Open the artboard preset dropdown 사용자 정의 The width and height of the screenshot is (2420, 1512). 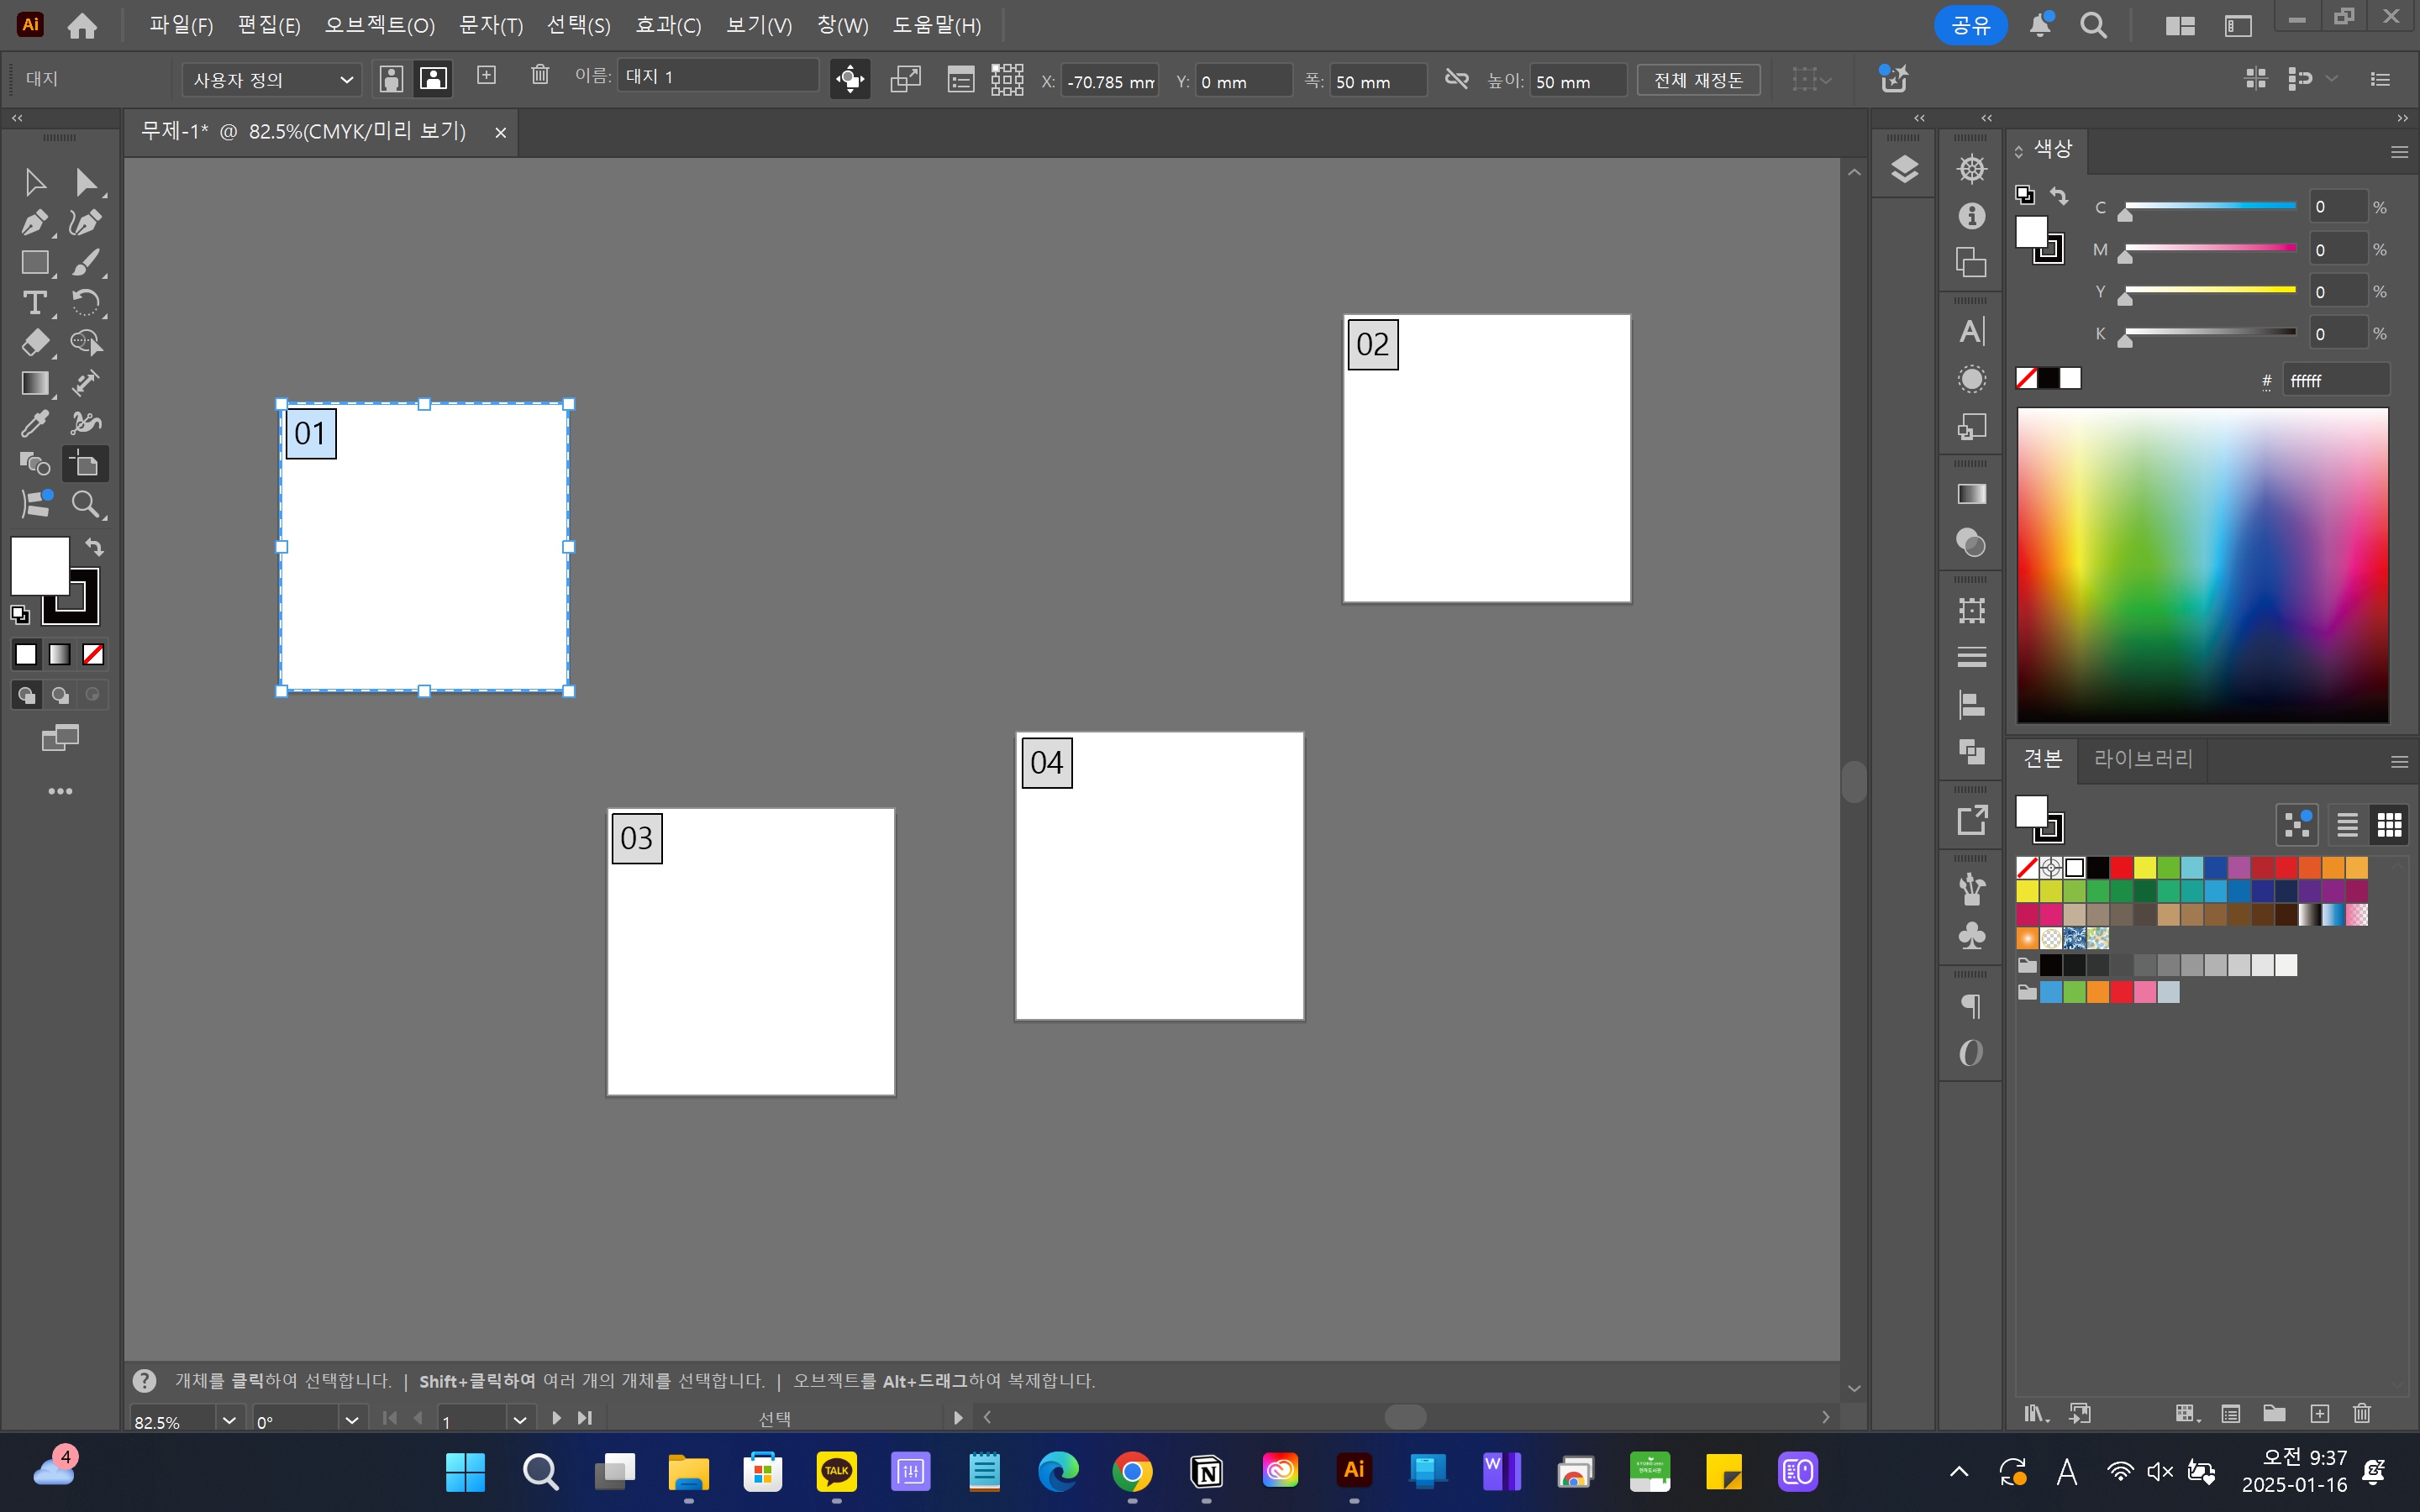[271, 79]
